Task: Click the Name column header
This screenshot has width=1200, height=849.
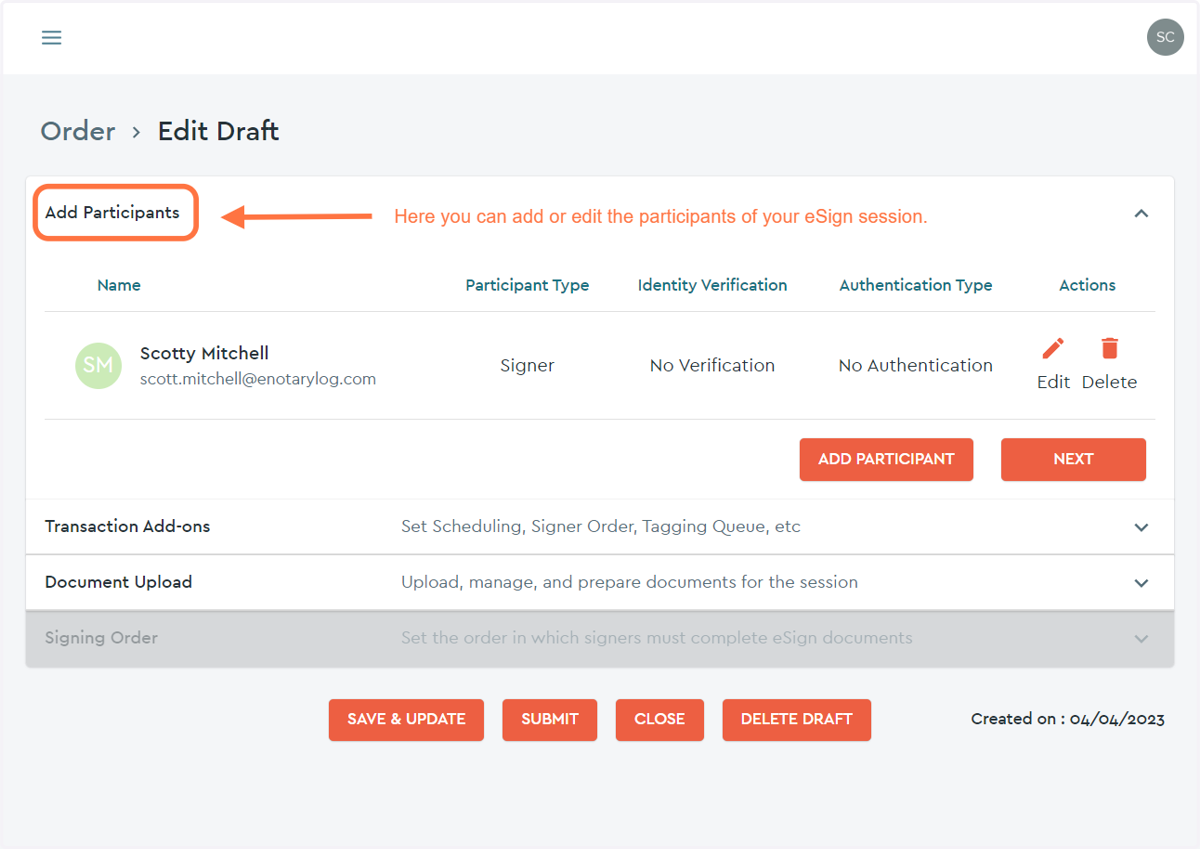Action: (x=119, y=285)
